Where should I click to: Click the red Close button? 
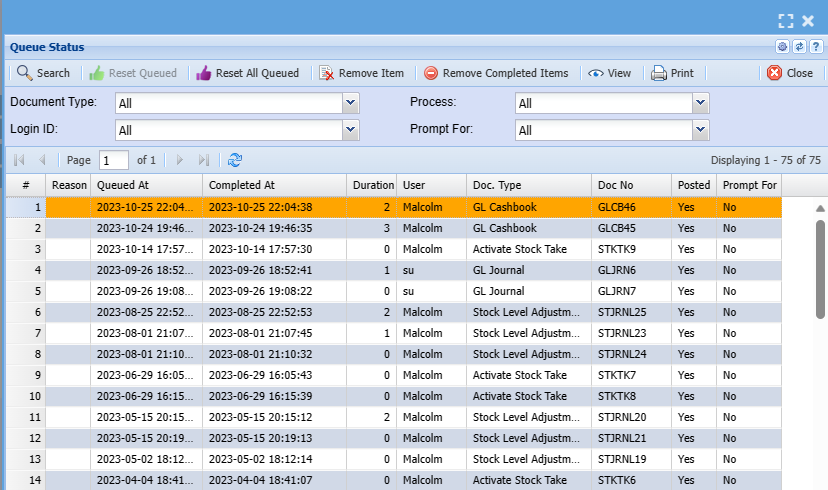click(x=790, y=73)
